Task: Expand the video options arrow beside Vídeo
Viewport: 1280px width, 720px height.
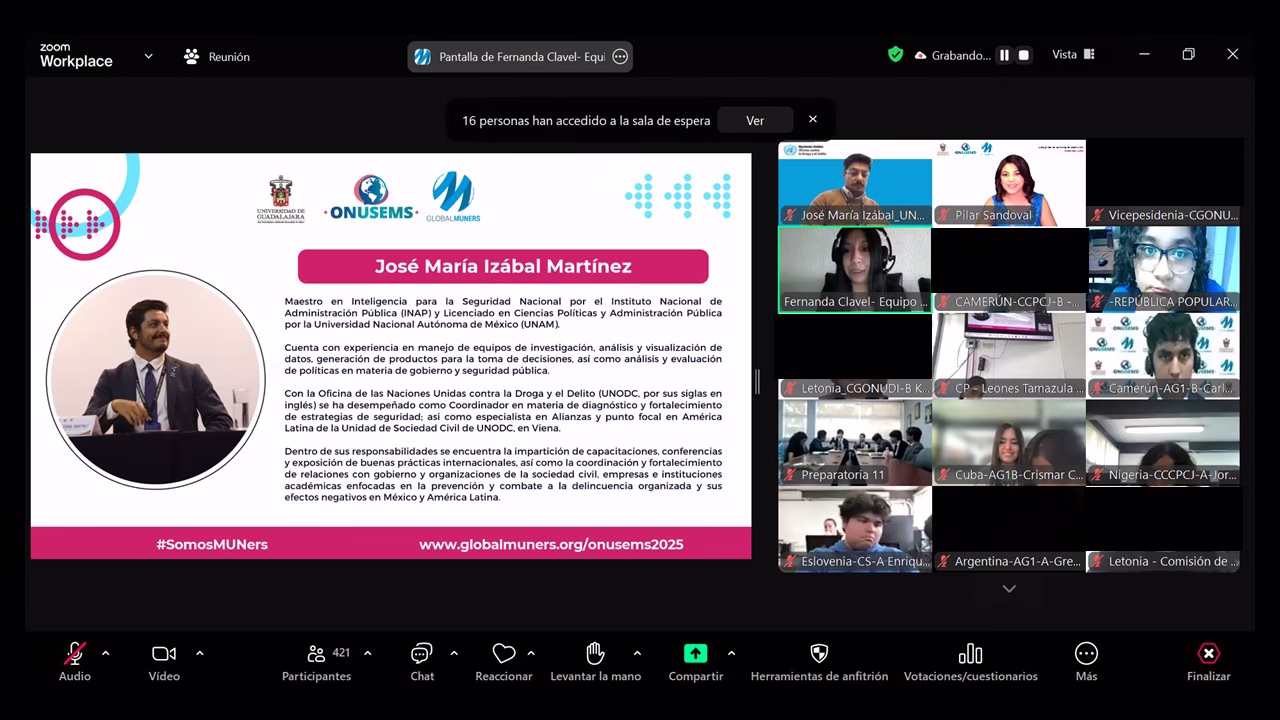Action: click(x=200, y=653)
